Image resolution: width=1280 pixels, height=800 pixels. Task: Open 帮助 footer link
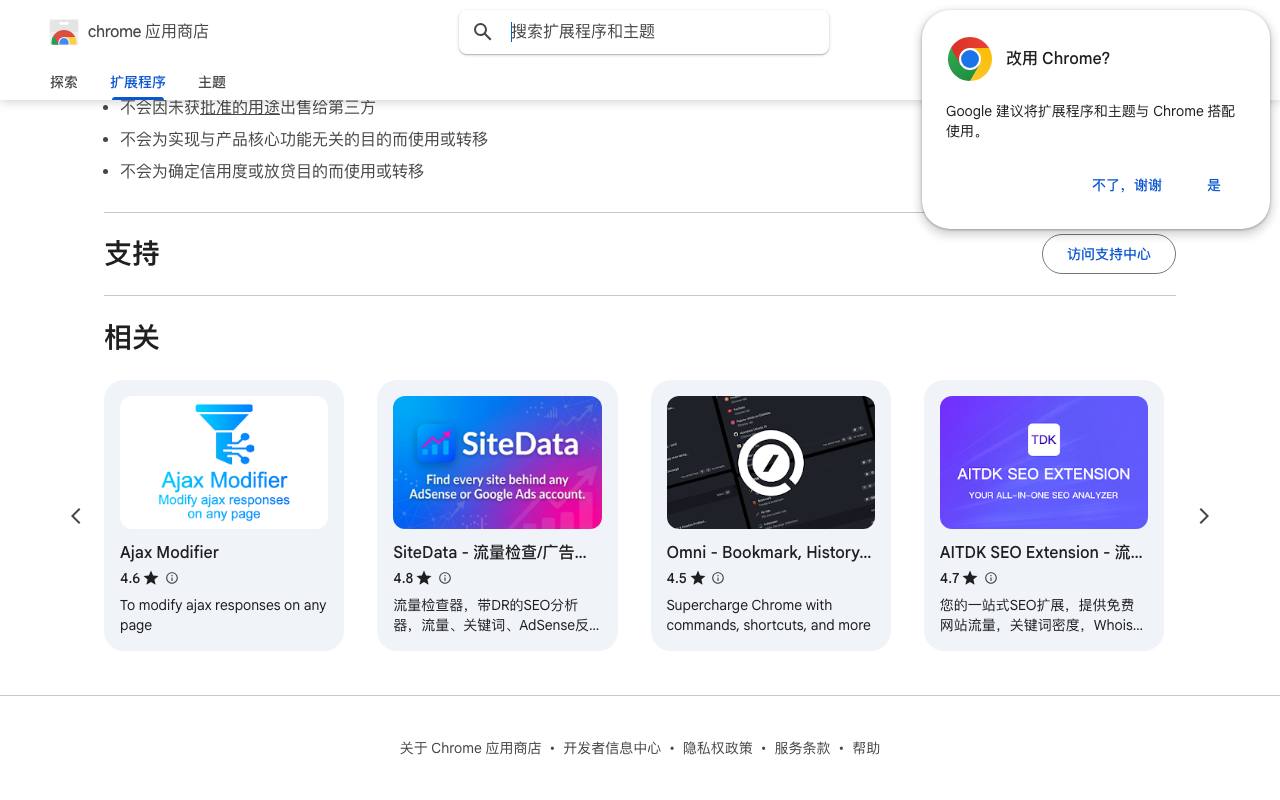pyautogui.click(x=866, y=748)
